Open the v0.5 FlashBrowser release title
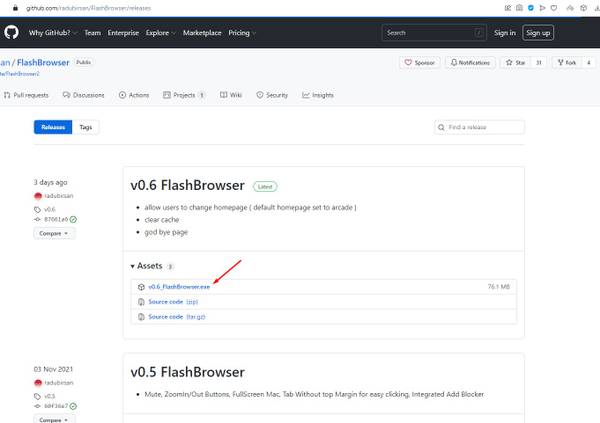Viewport: 600px width, 423px height. [188, 372]
